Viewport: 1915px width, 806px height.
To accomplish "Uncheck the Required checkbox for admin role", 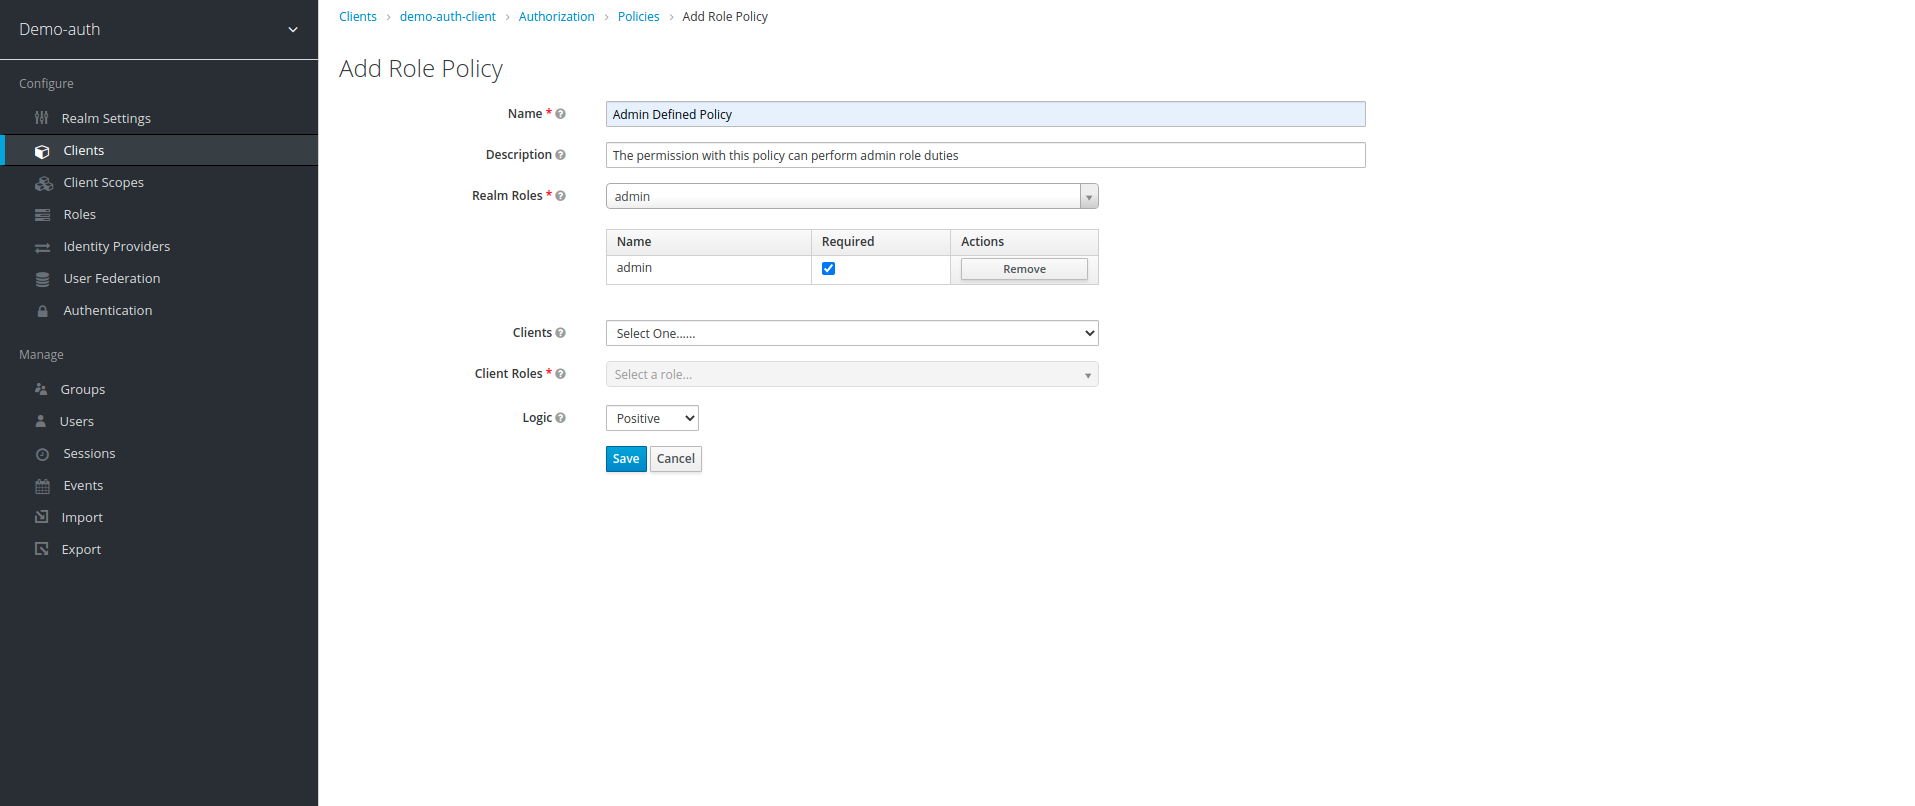I will 828,268.
